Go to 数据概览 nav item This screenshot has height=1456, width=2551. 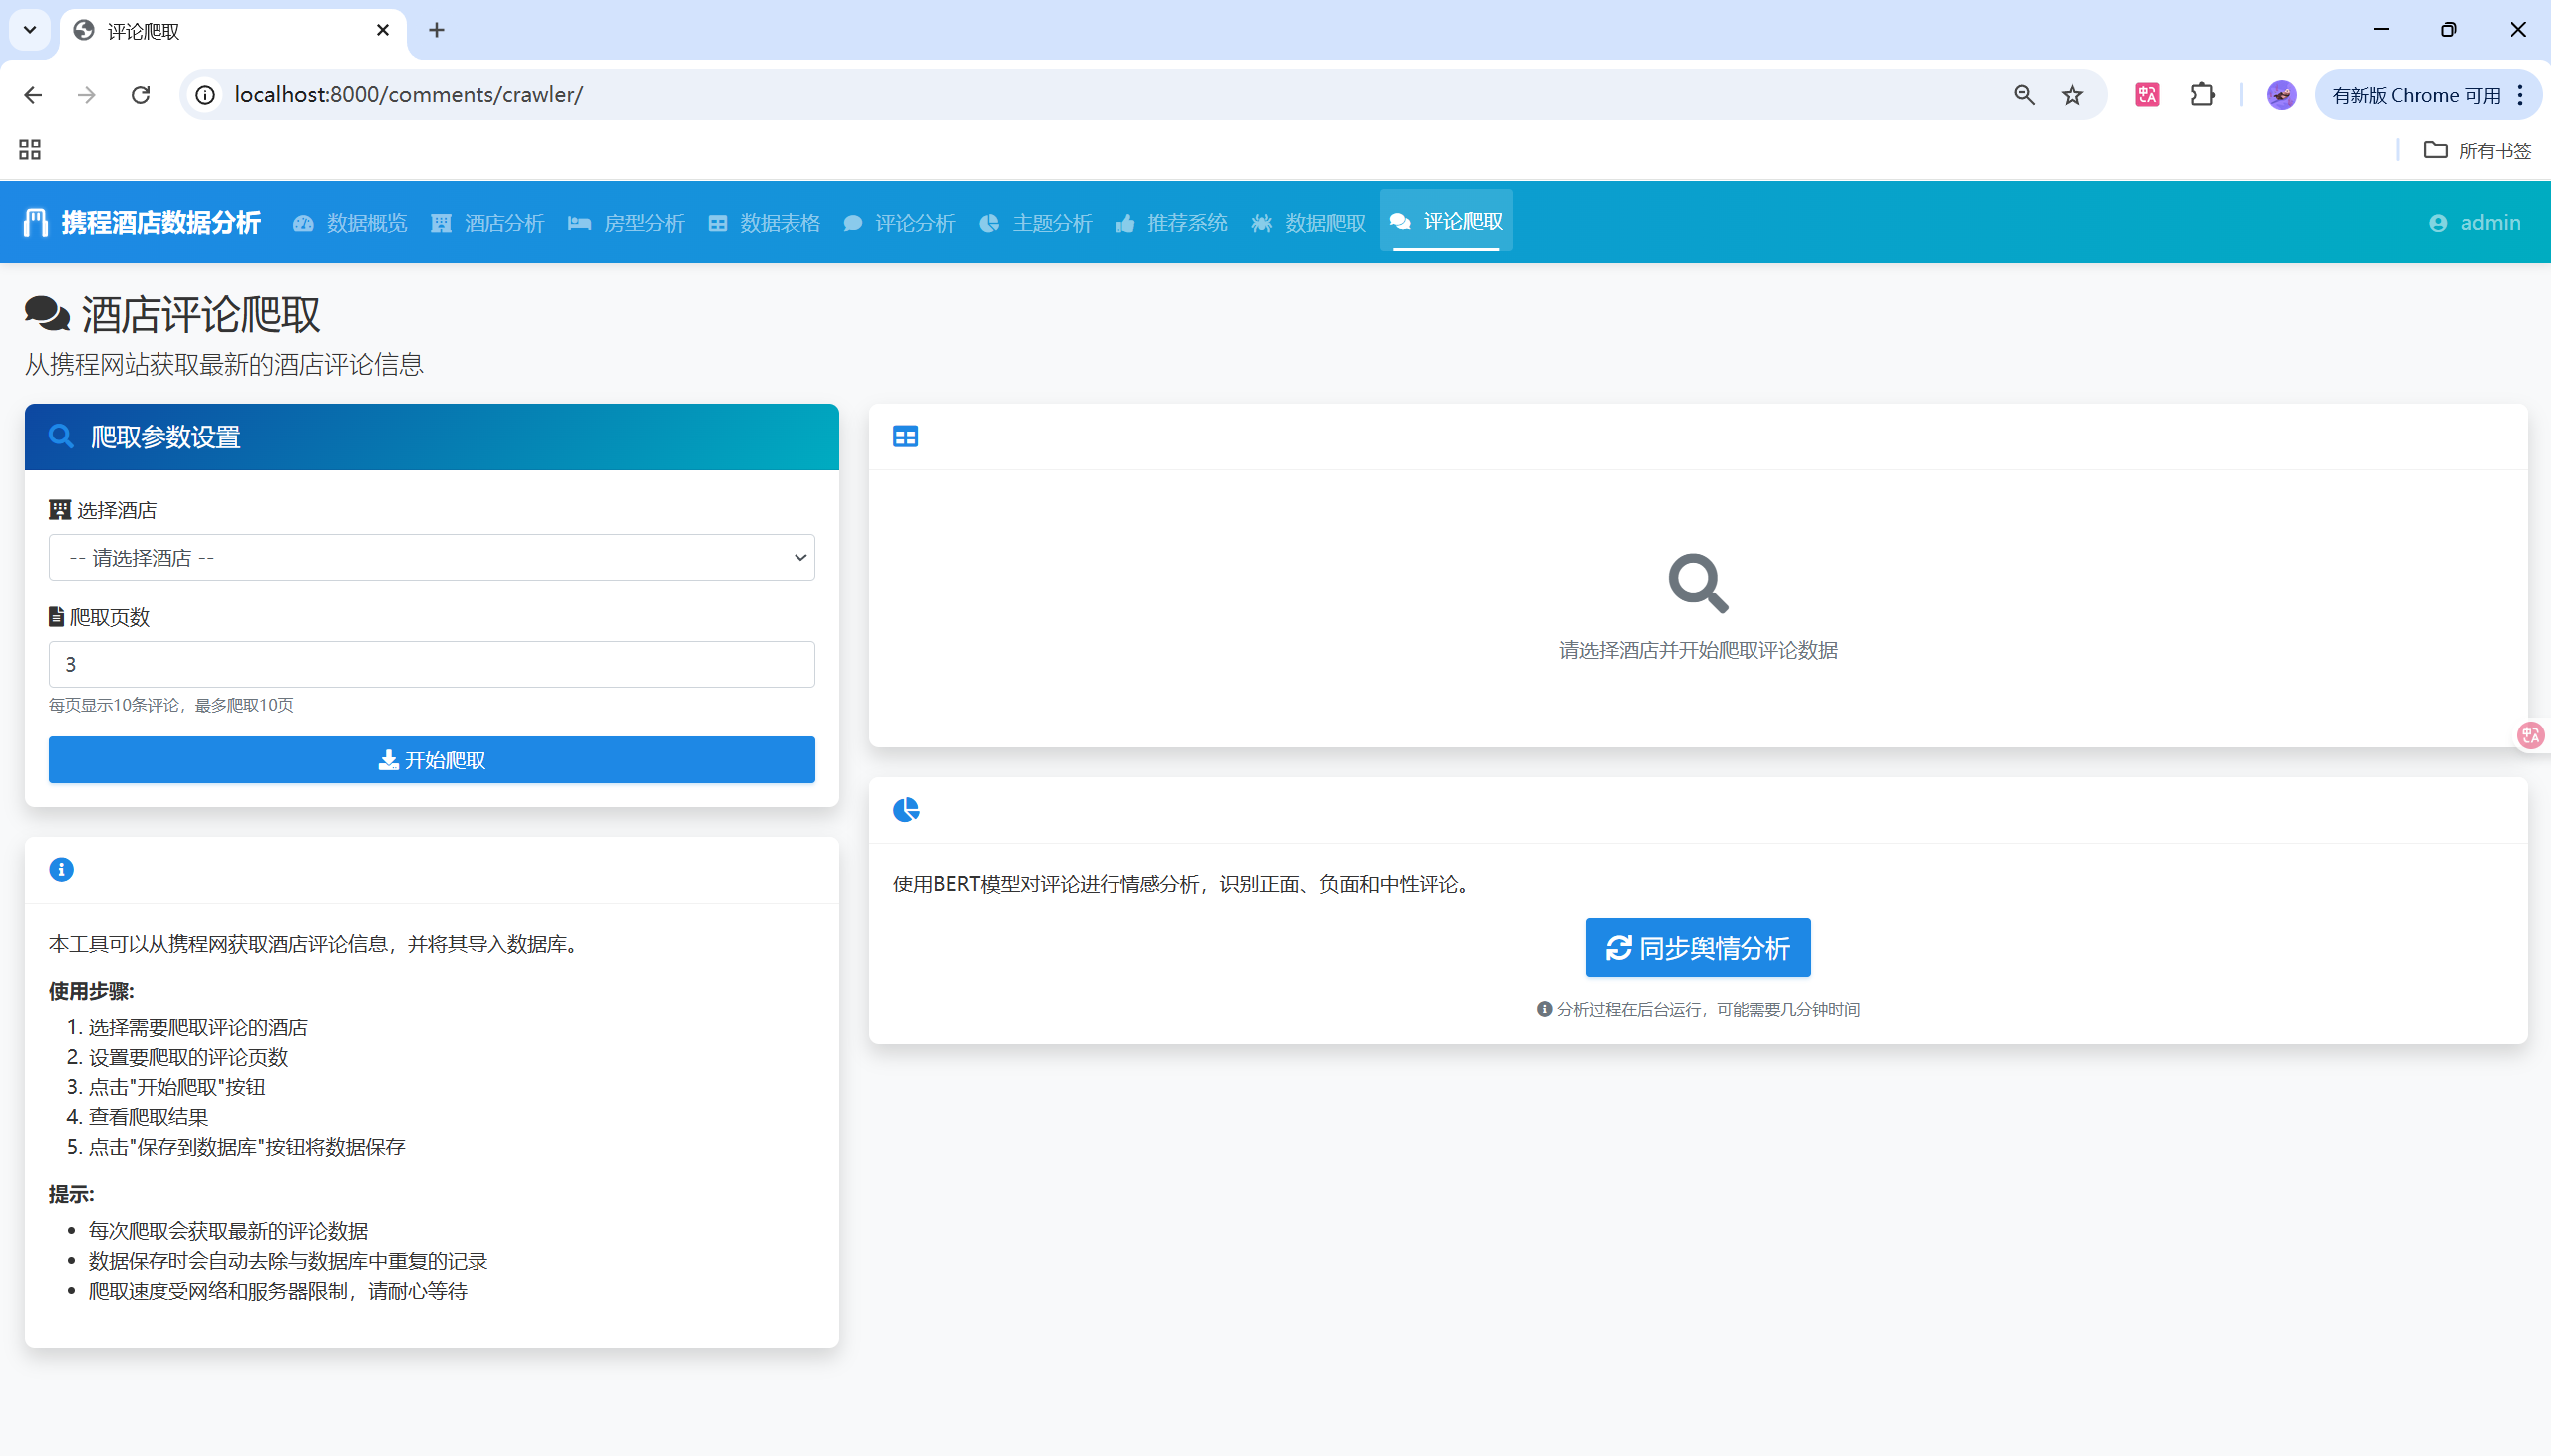coord(350,223)
